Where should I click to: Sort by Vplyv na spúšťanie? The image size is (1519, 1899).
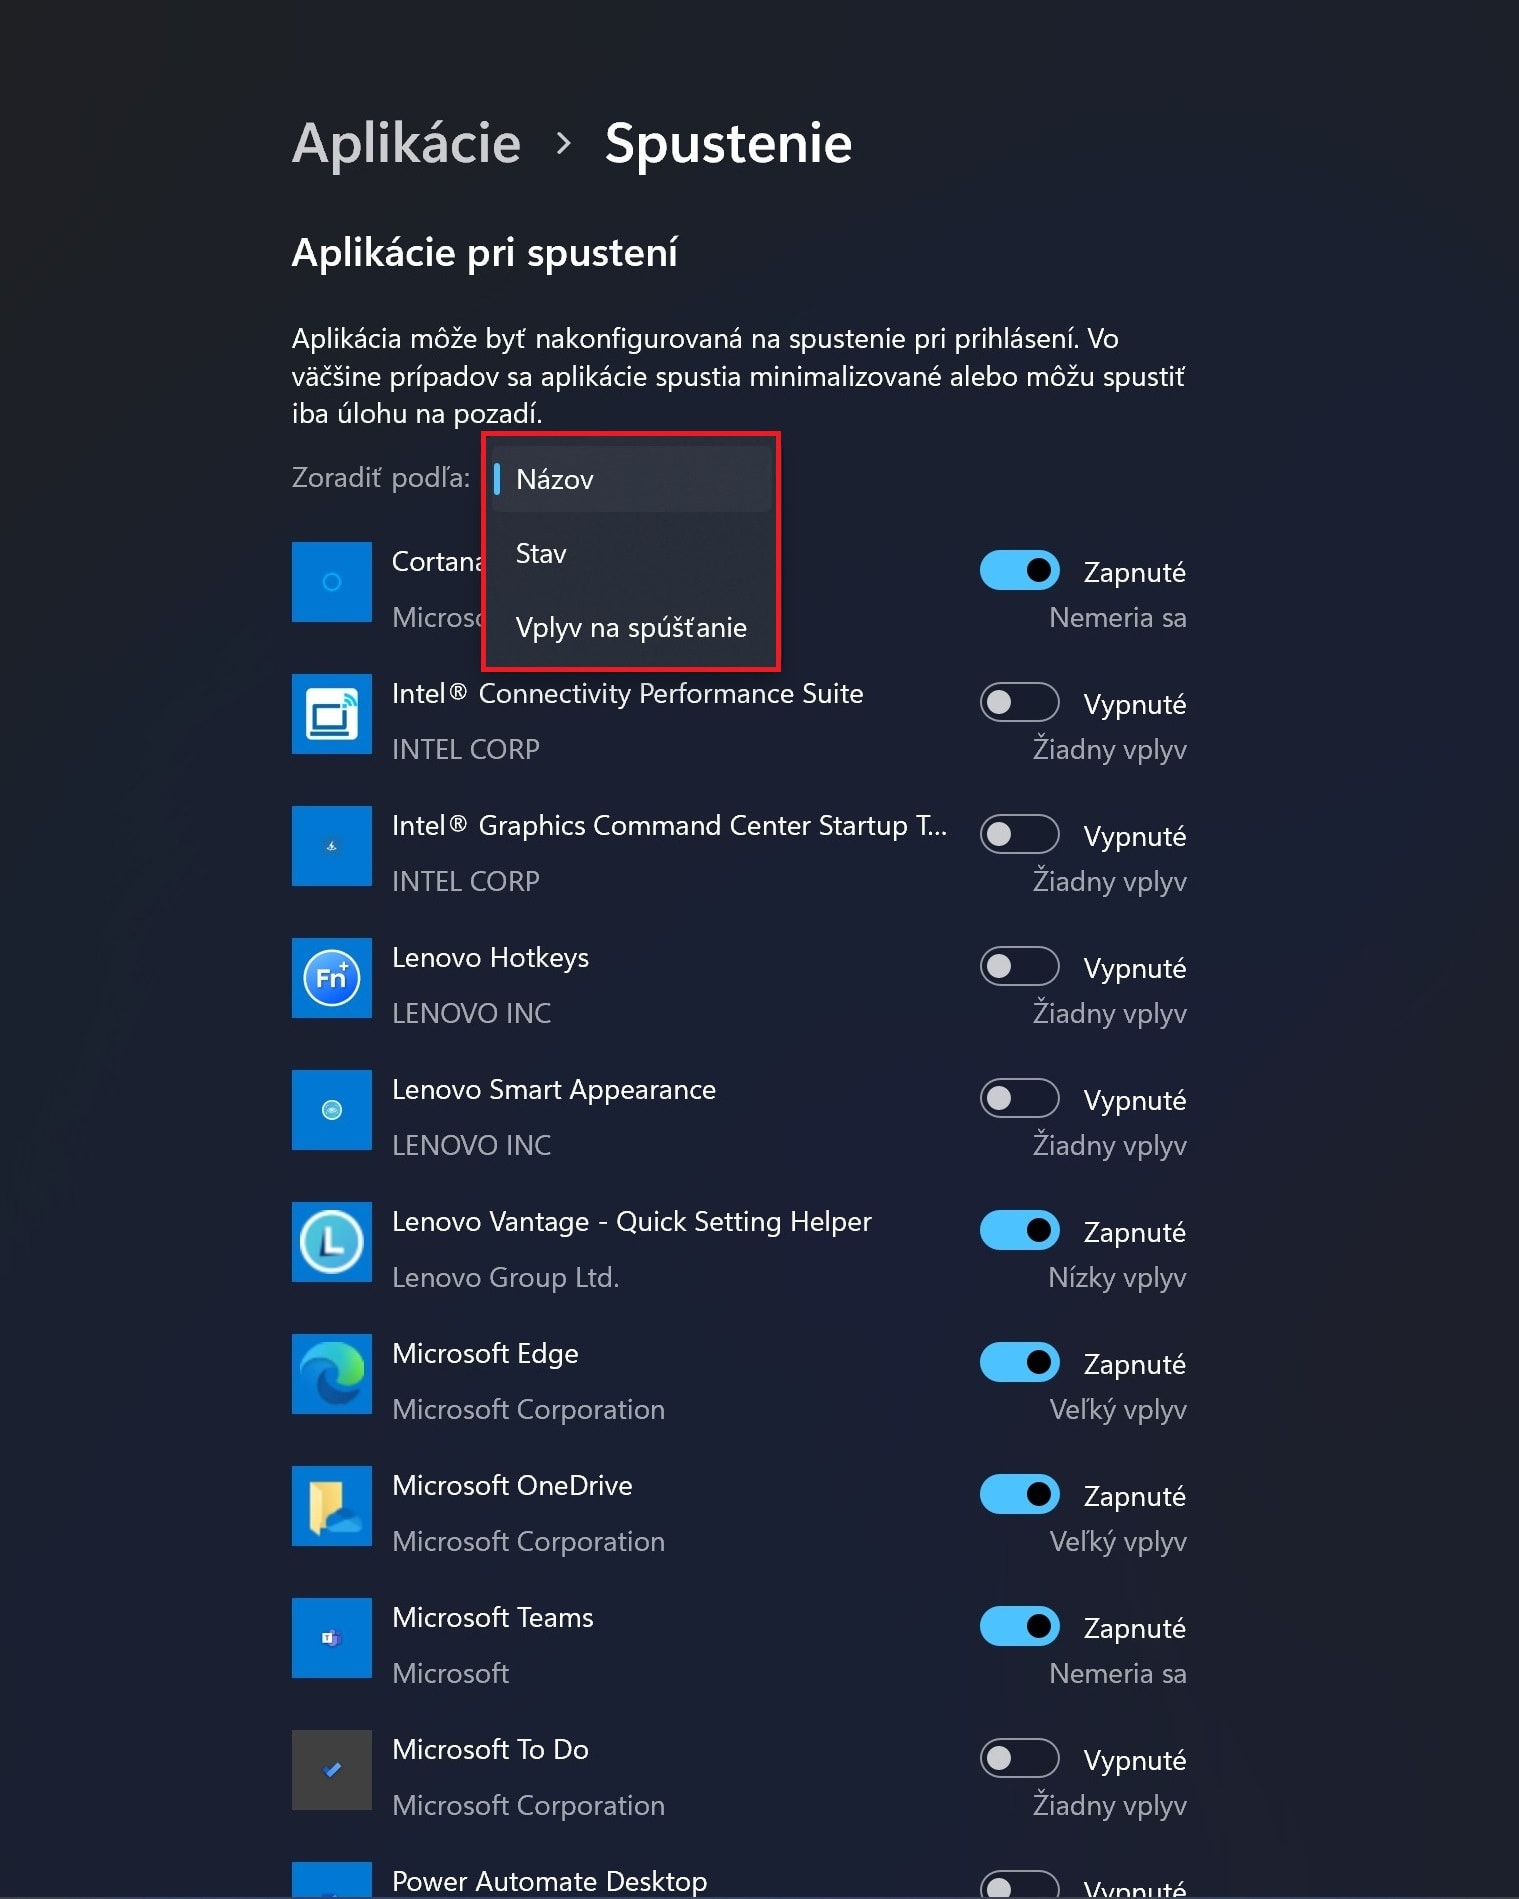tap(631, 627)
